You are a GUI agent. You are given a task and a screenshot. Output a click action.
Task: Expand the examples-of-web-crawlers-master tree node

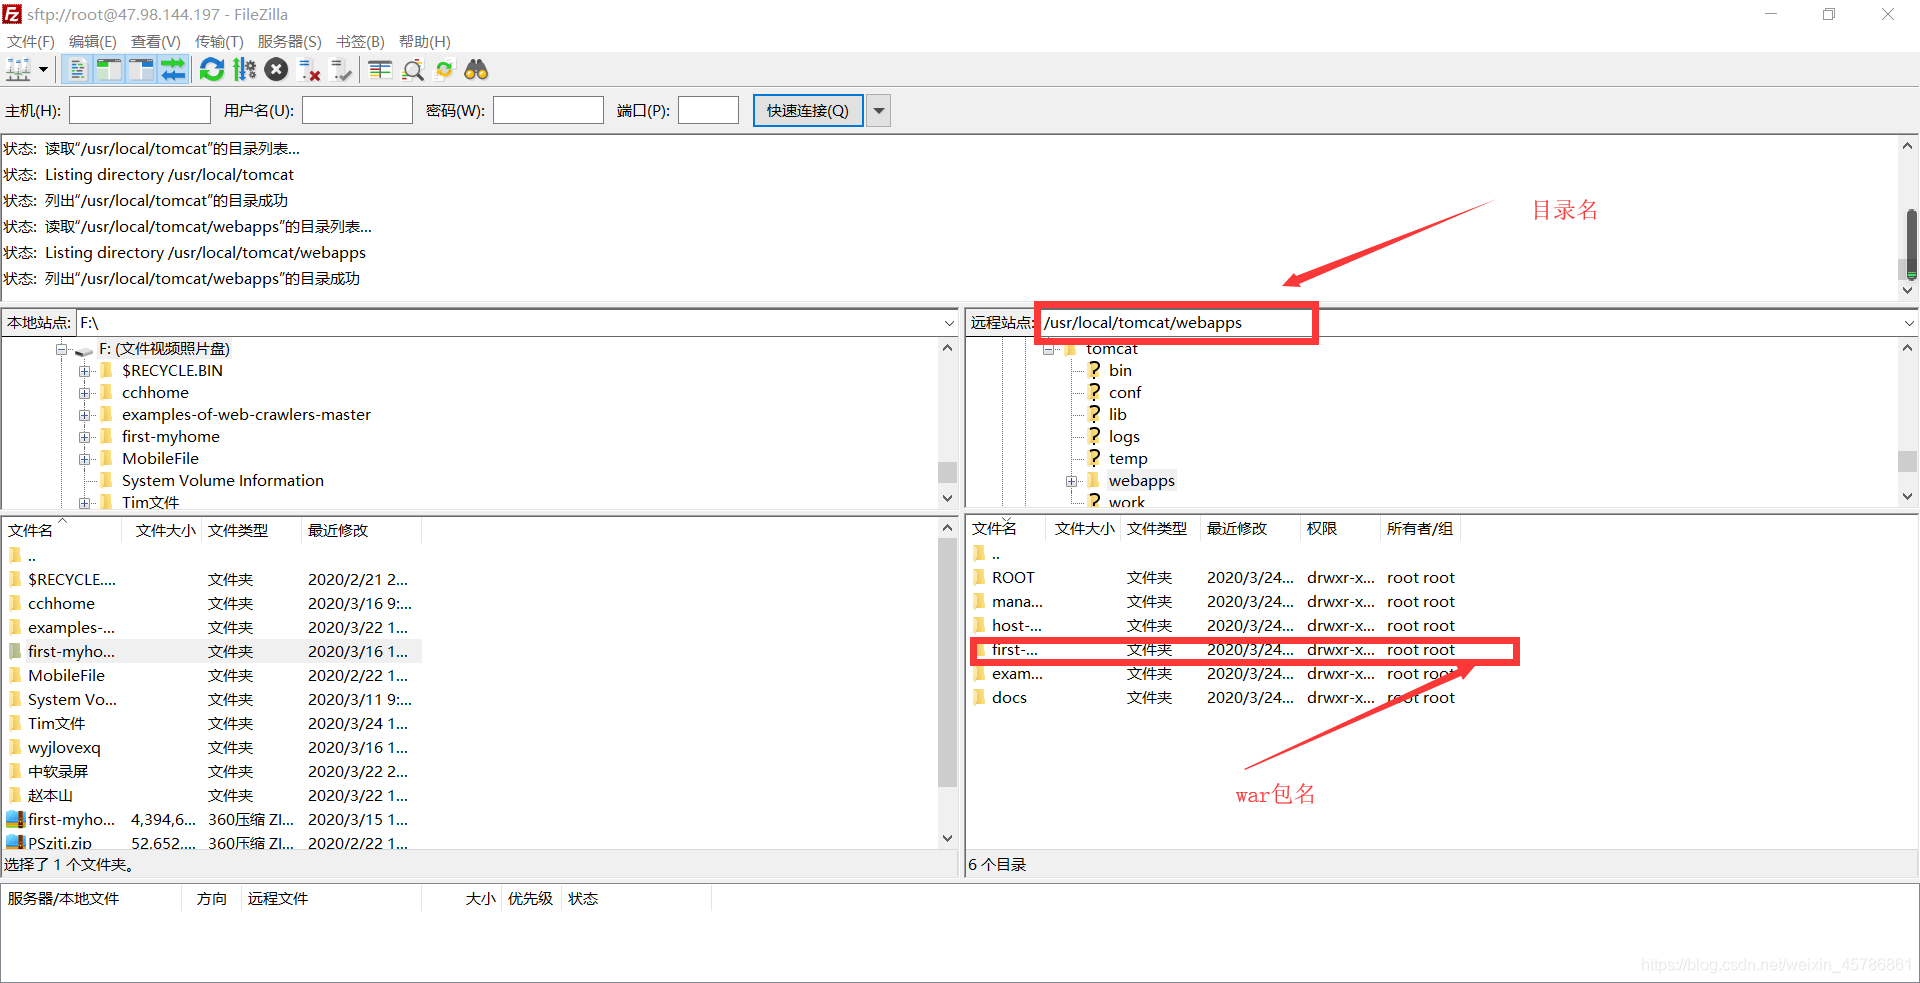pos(85,415)
